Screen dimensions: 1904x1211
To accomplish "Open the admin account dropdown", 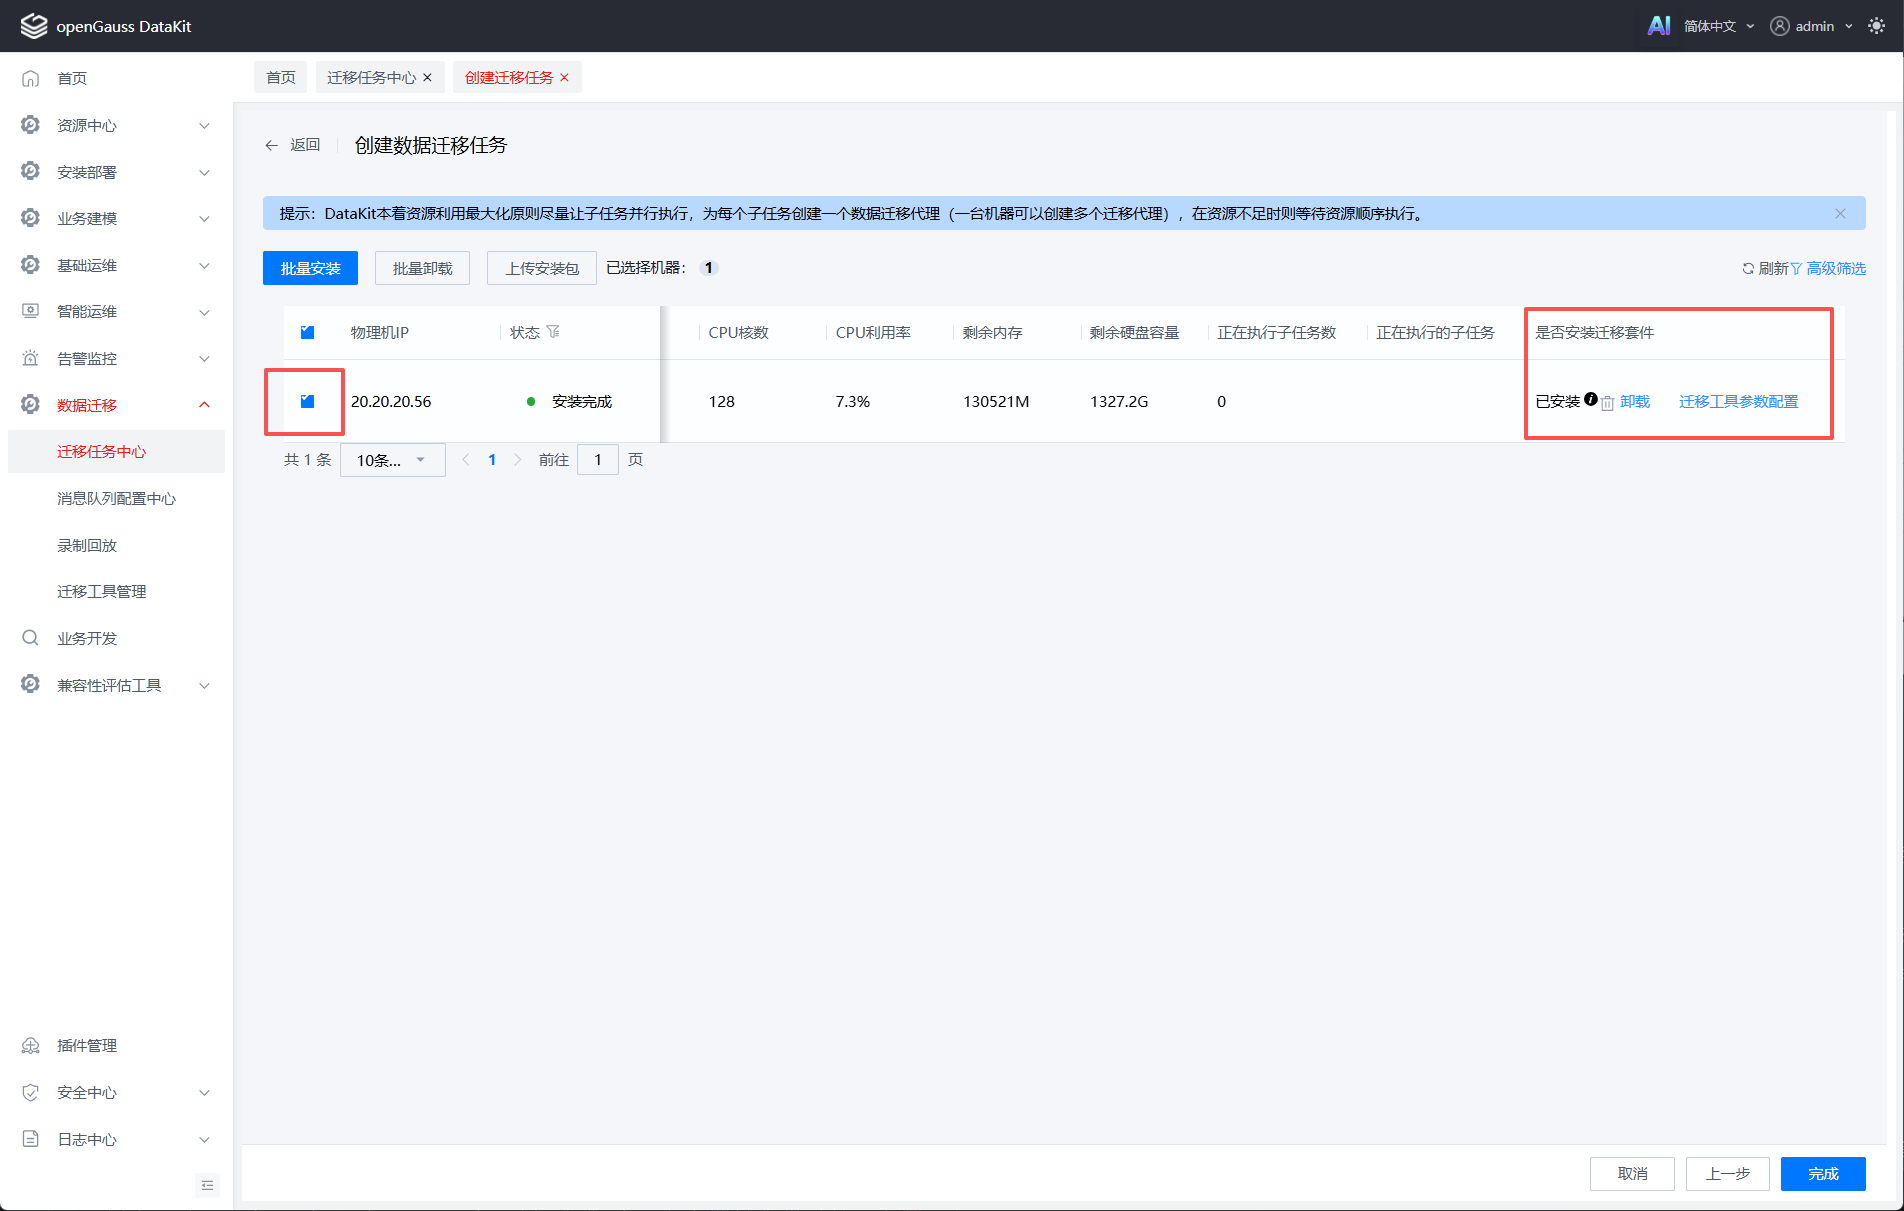I will point(1824,26).
